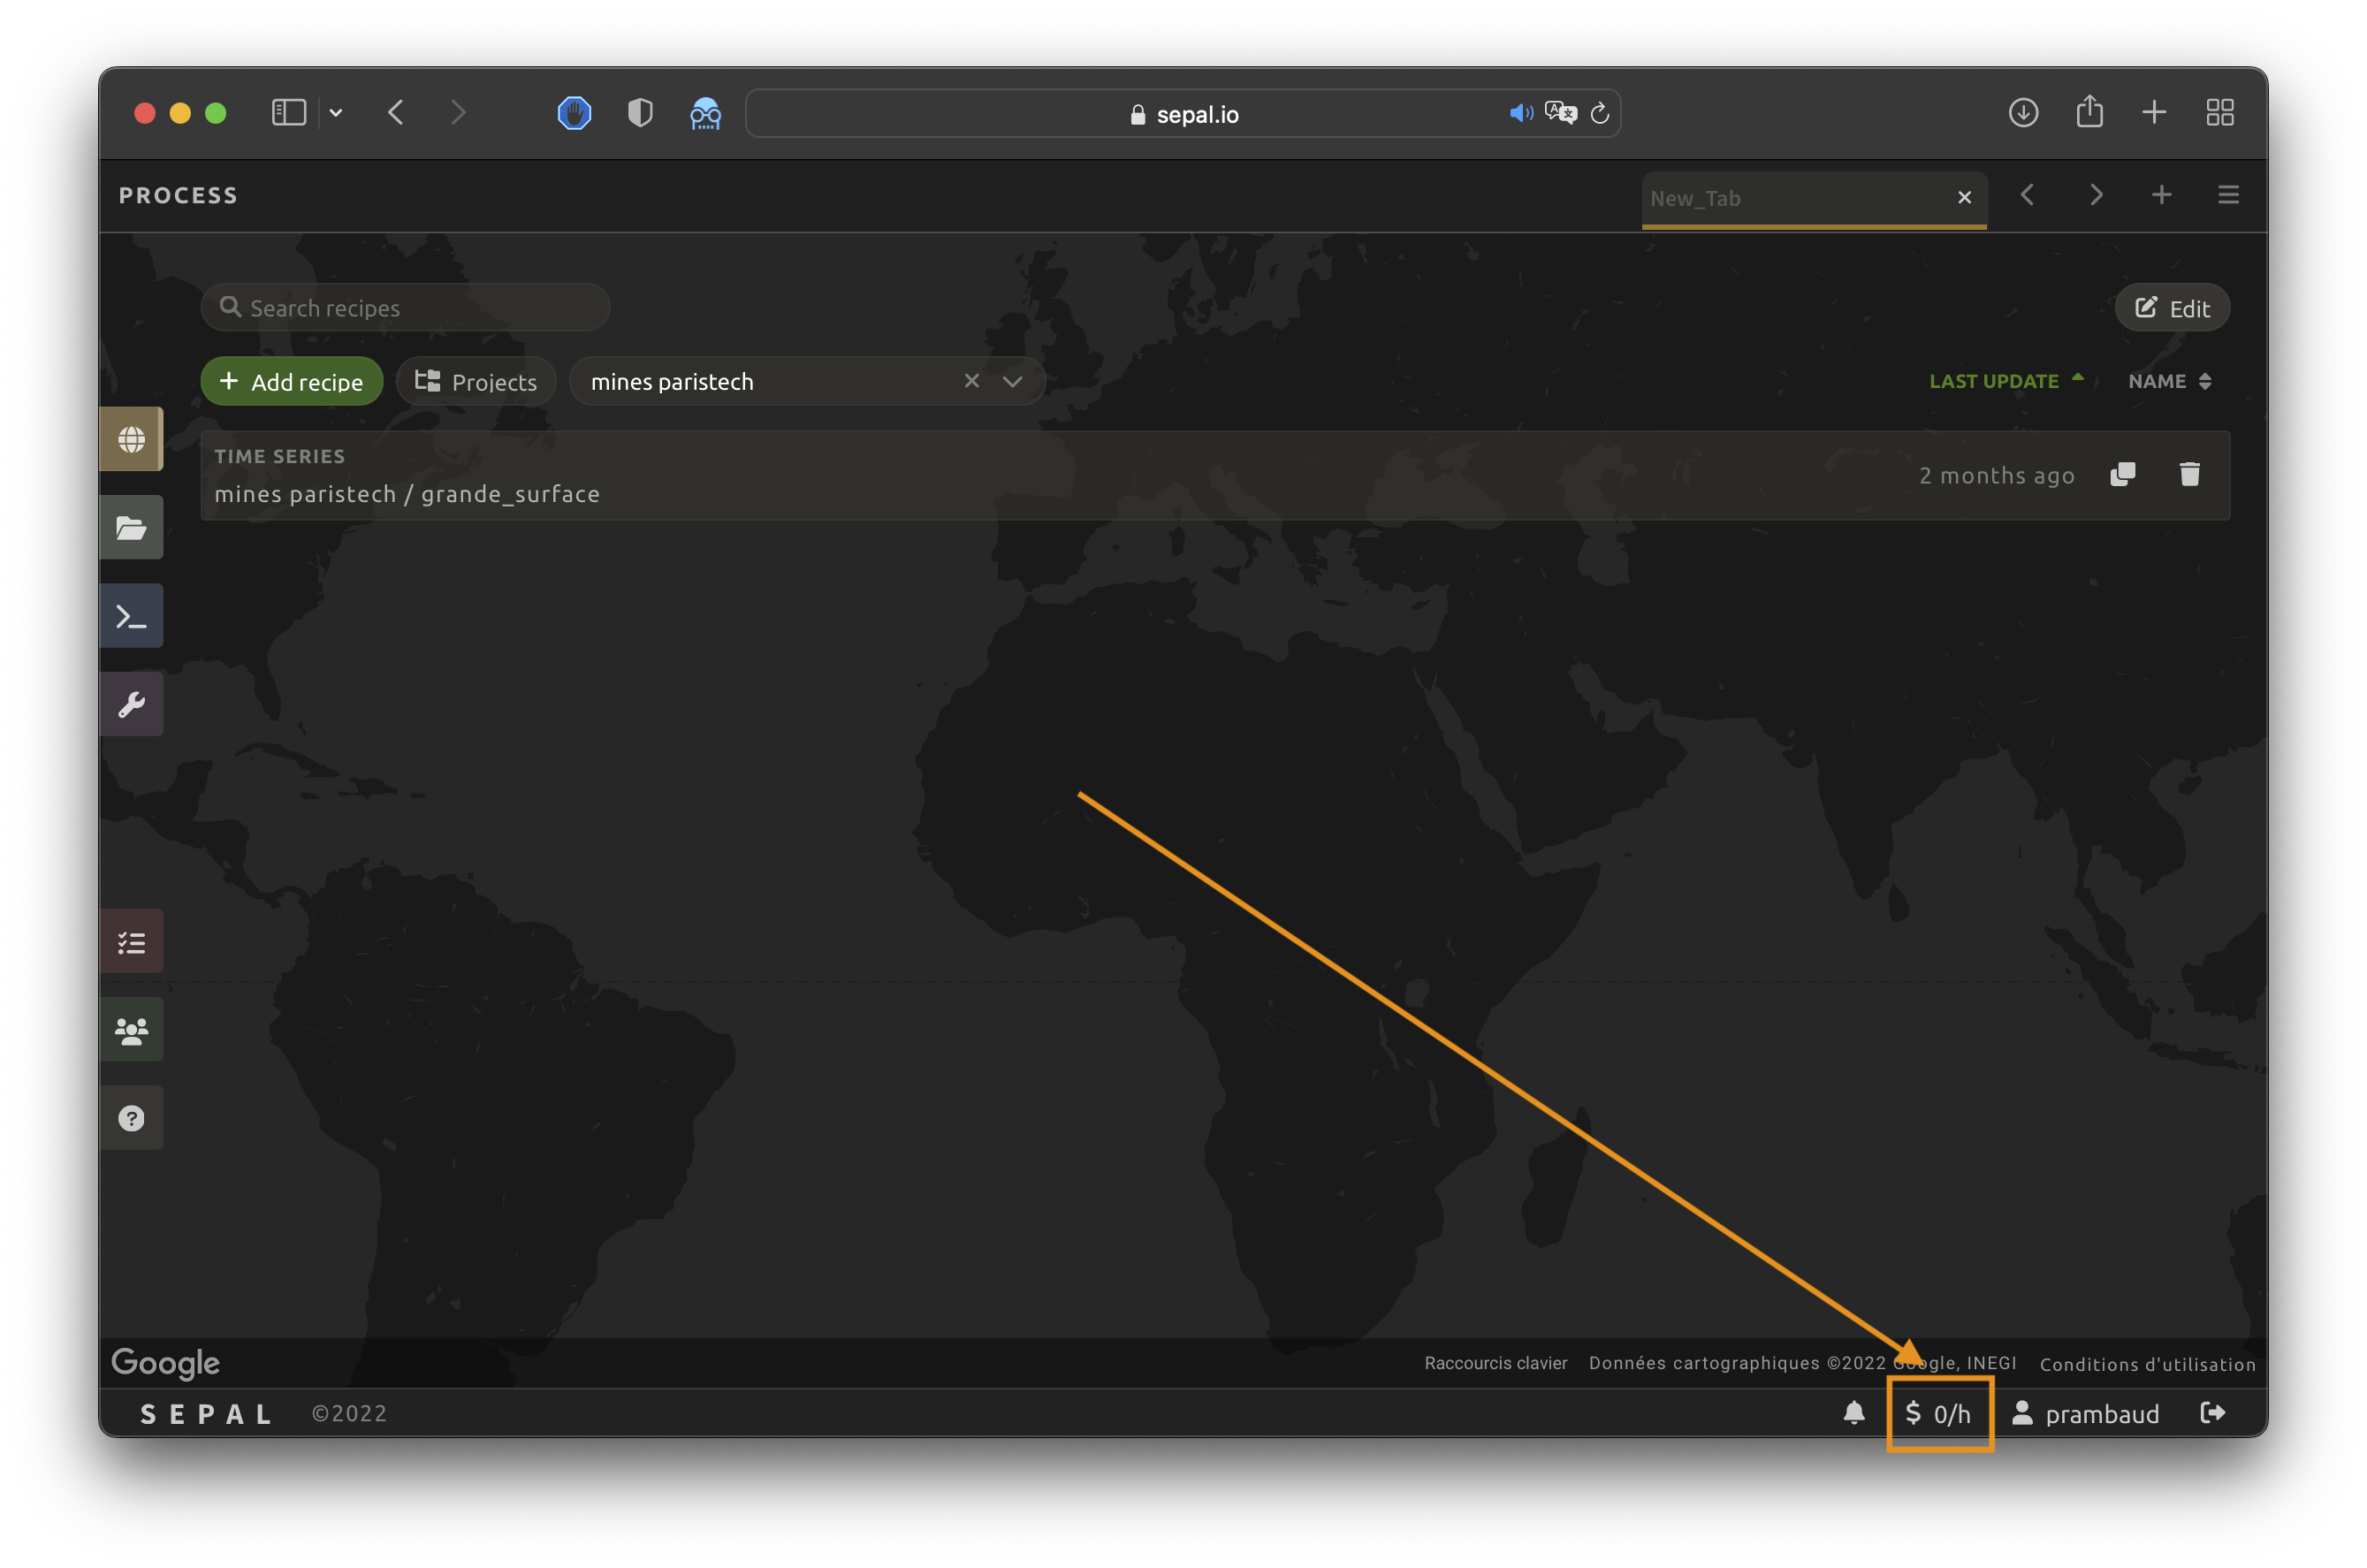2367x1568 pixels.
Task: Delete the grande_surface recipe with trash icon
Action: [2189, 474]
